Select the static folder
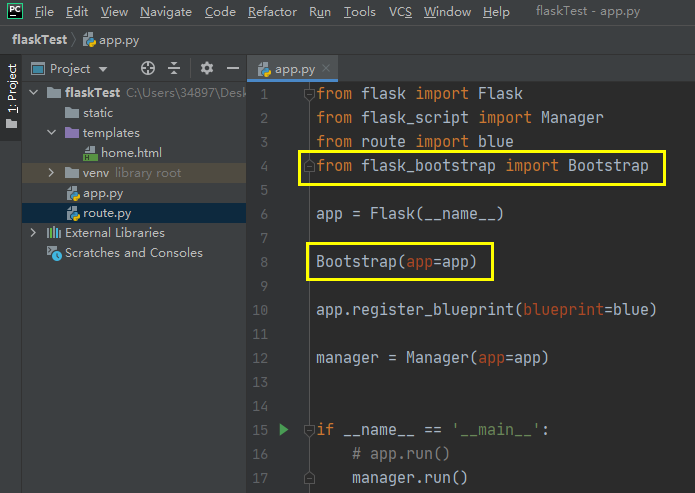Image resolution: width=695 pixels, height=493 pixels. click(x=98, y=113)
